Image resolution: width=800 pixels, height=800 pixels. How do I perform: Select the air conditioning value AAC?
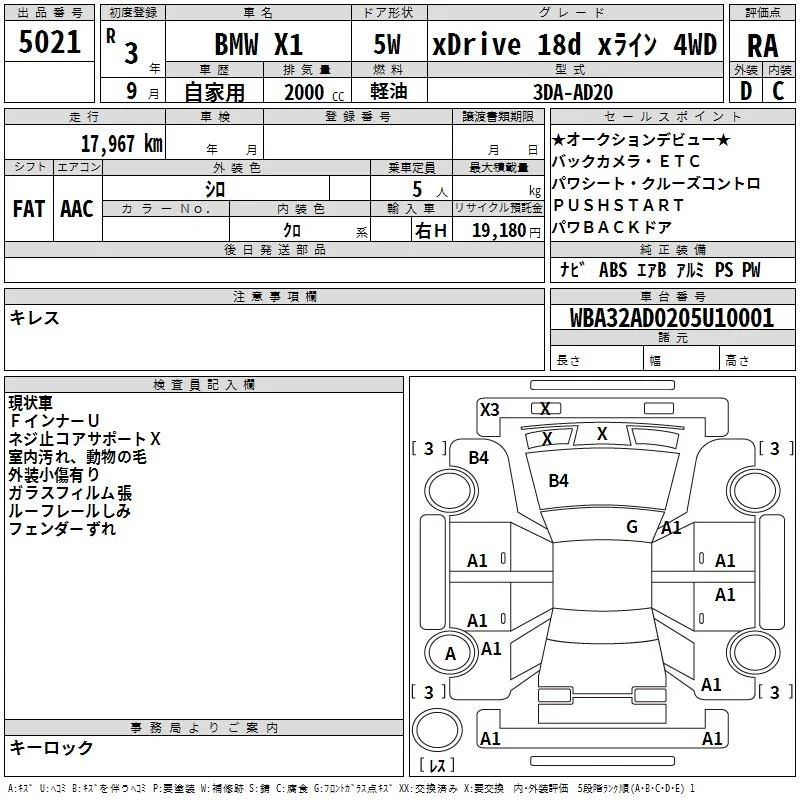click(x=77, y=209)
